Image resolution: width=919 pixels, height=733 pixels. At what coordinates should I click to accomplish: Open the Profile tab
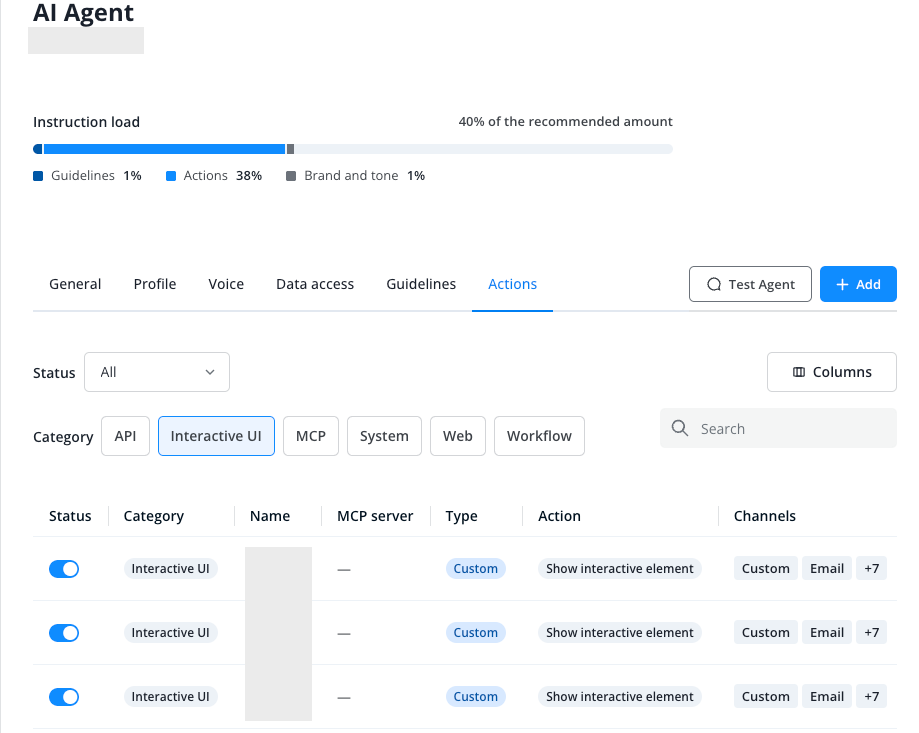coord(155,284)
